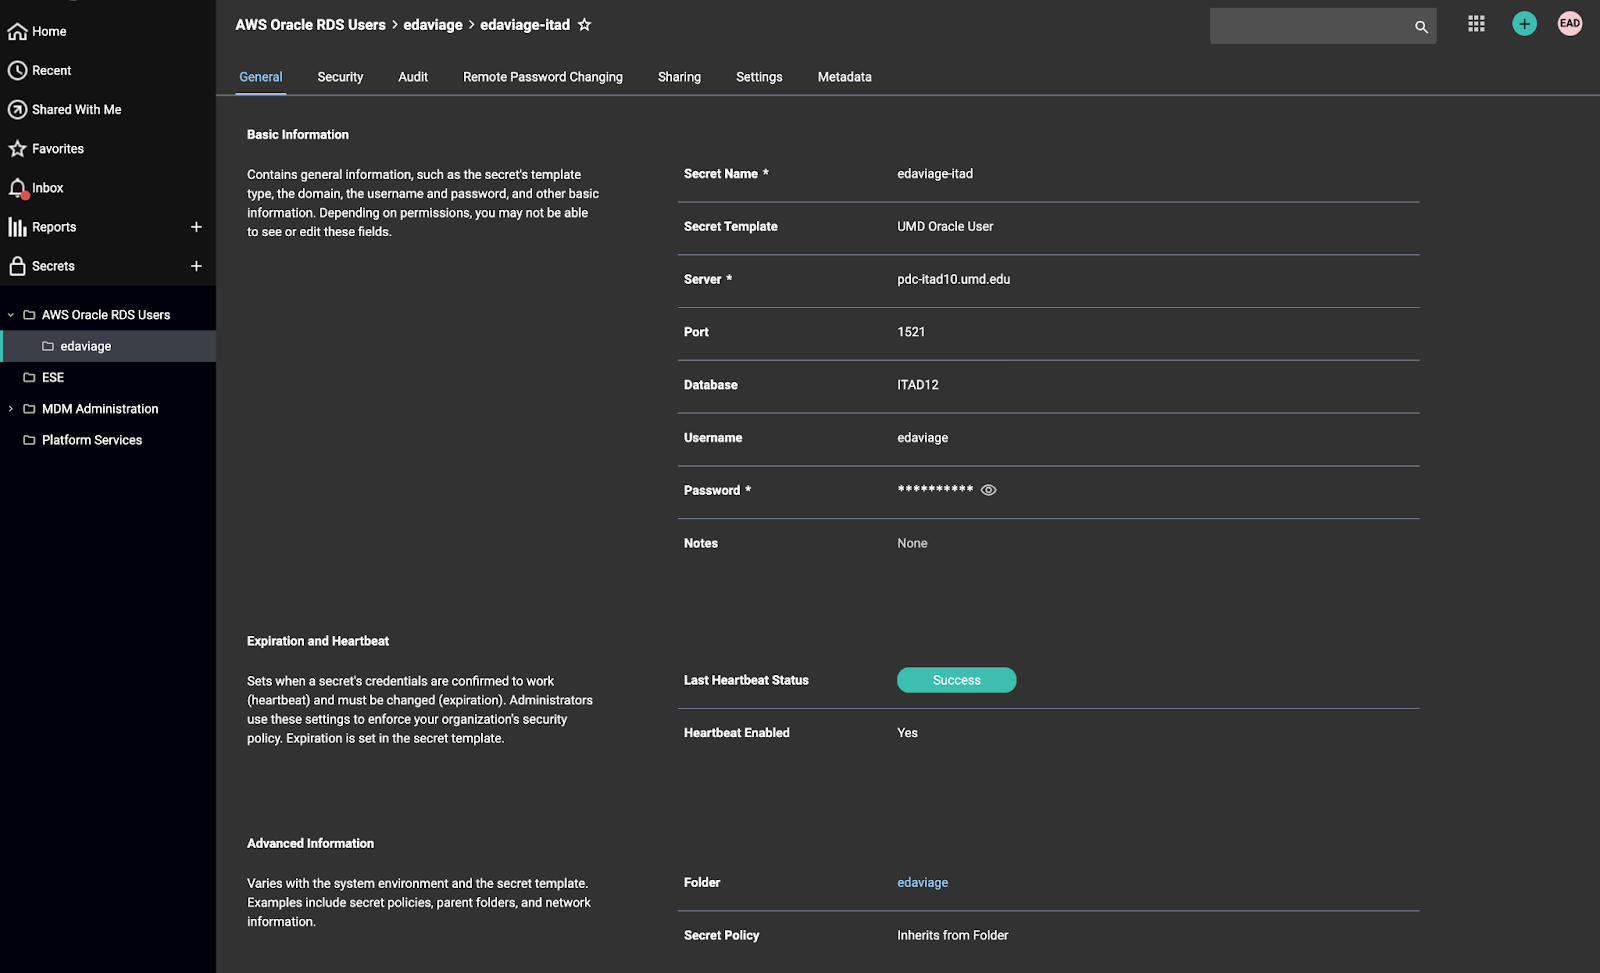Favorite edaviage-itad with the star toggle
Viewport: 1600px width, 973px height.
click(585, 25)
